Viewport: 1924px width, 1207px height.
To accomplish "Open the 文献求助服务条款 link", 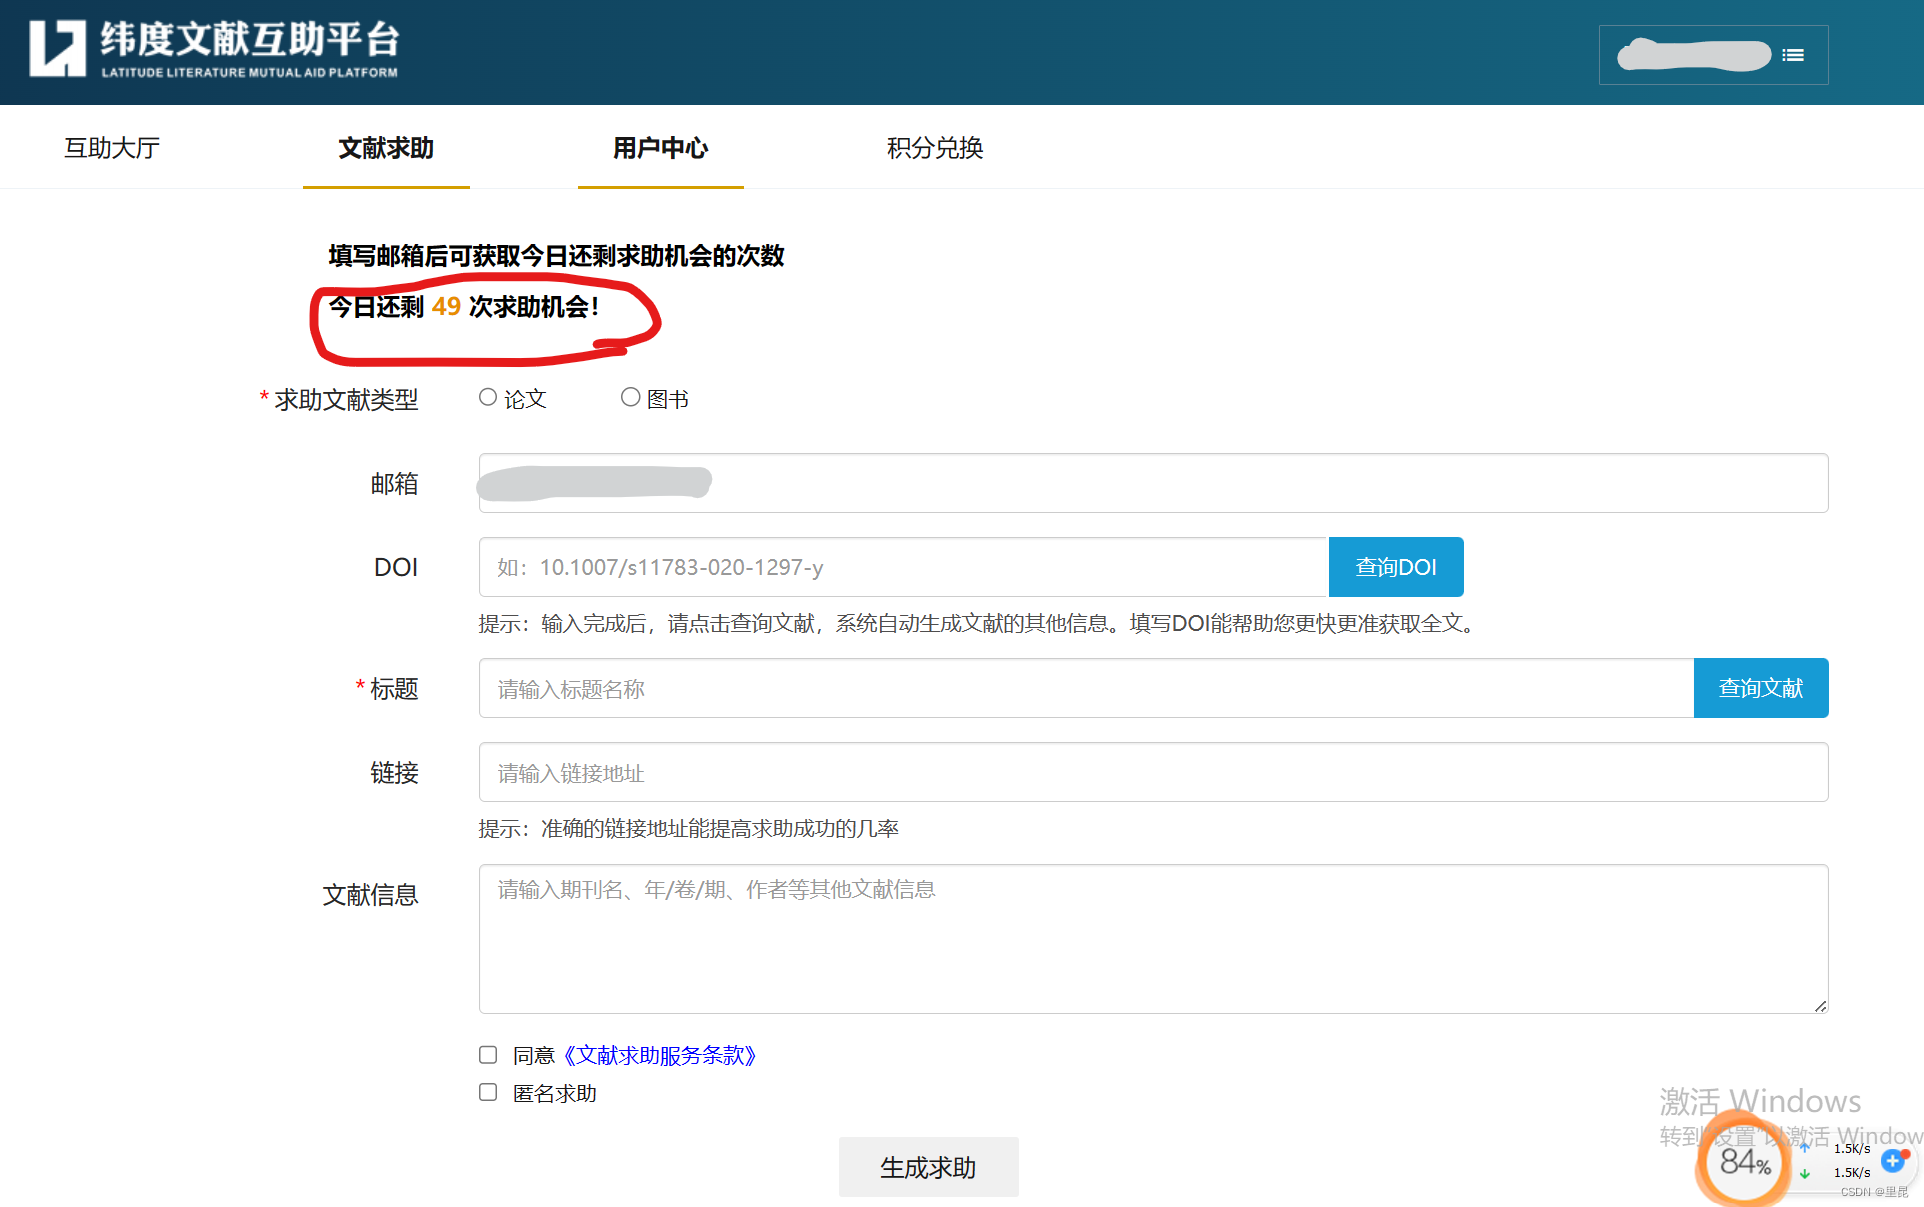I will (660, 1055).
